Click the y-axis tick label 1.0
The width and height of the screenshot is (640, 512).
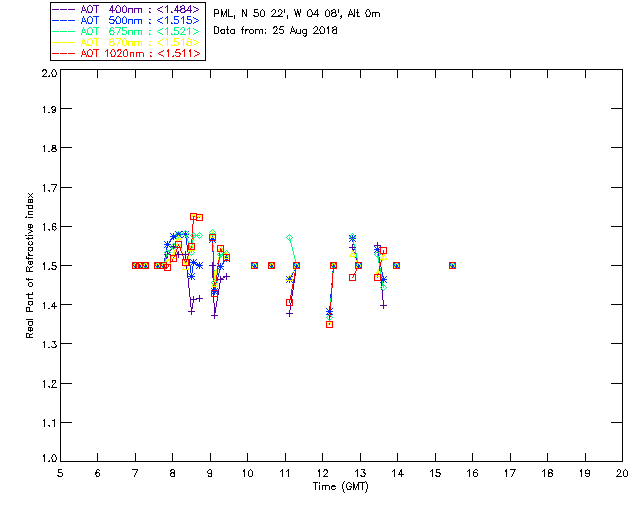tap(49, 458)
